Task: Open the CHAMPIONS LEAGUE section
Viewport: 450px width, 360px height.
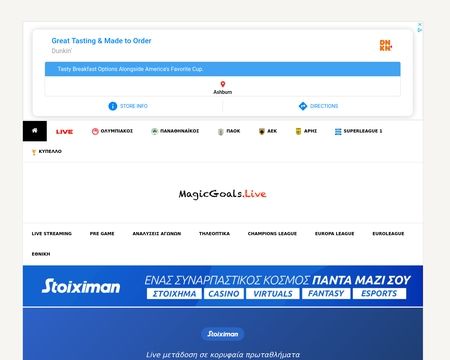Action: coord(272,234)
